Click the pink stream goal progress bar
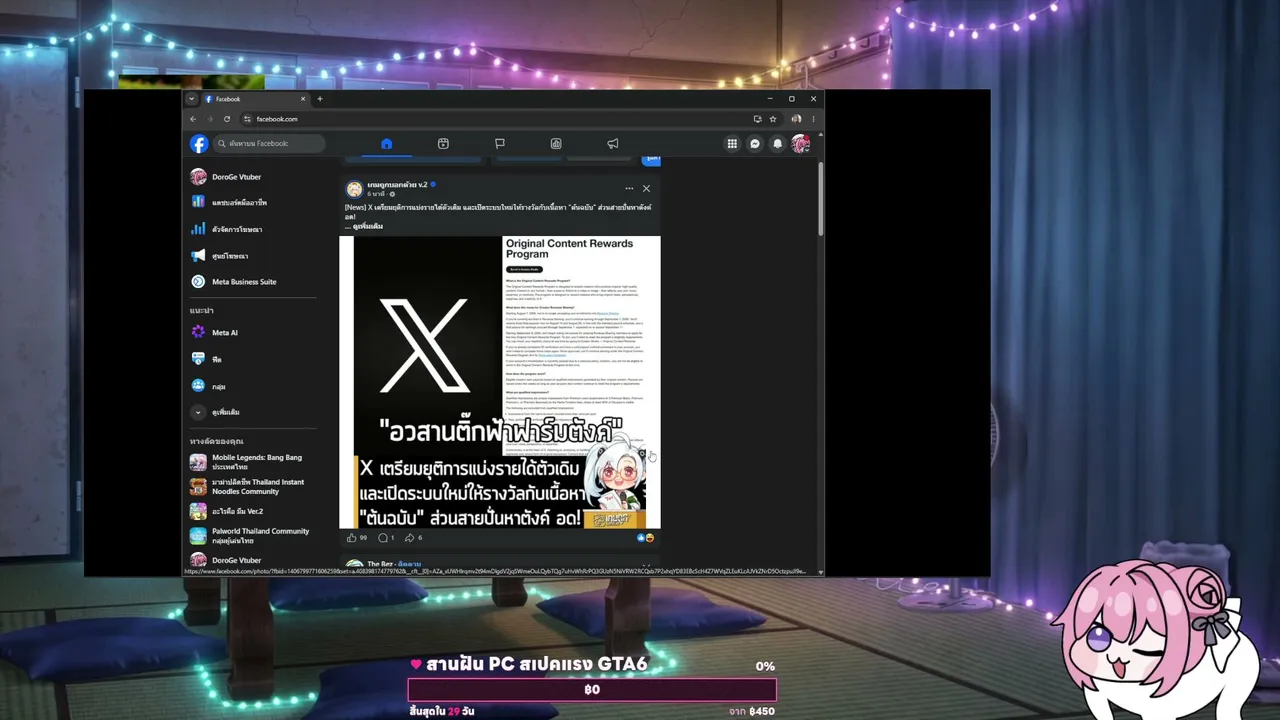The height and width of the screenshot is (720, 1280). pos(592,690)
